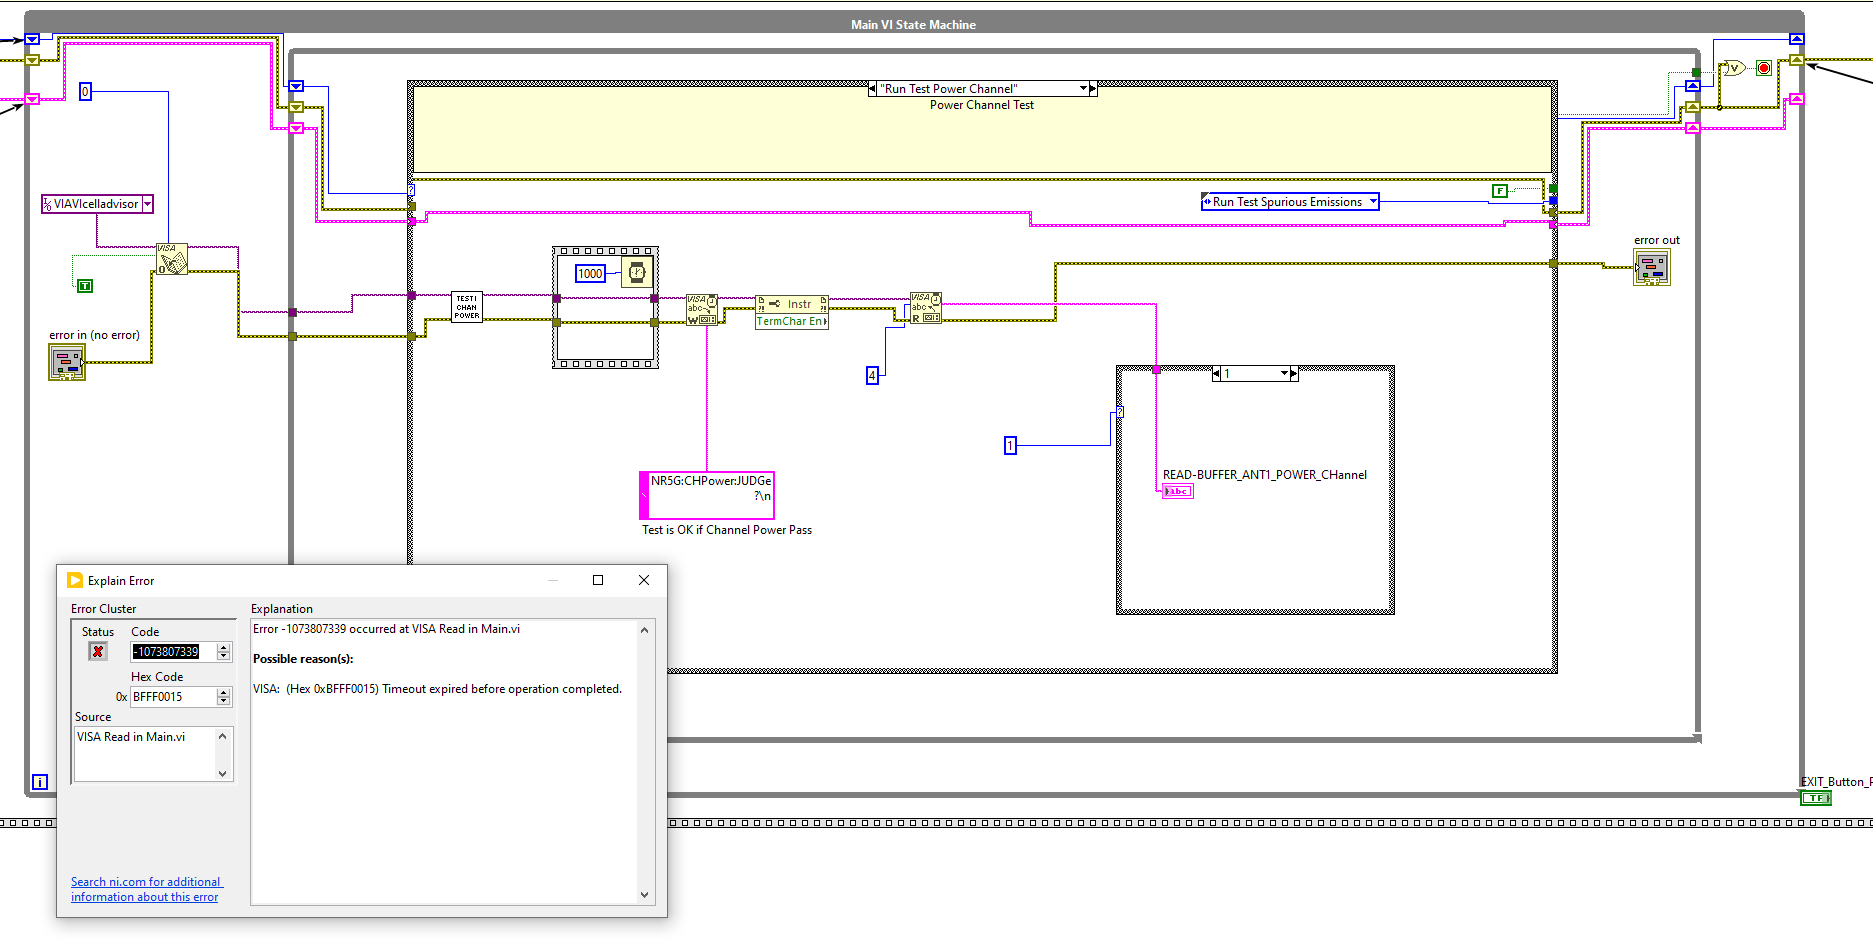Image resolution: width=1873 pixels, height=939 pixels.
Task: Click the error Code input field
Action: point(173,652)
